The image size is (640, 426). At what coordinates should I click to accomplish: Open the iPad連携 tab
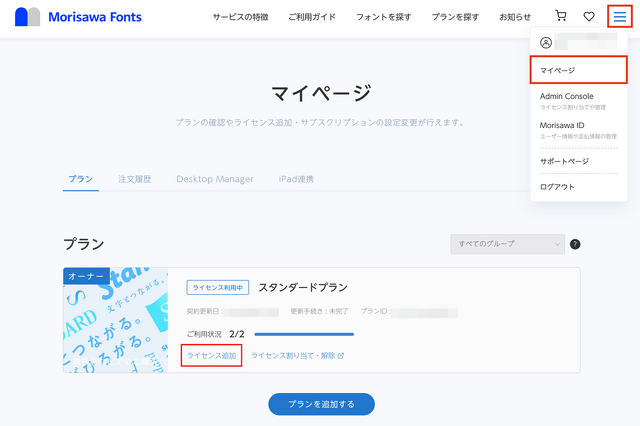tap(296, 179)
